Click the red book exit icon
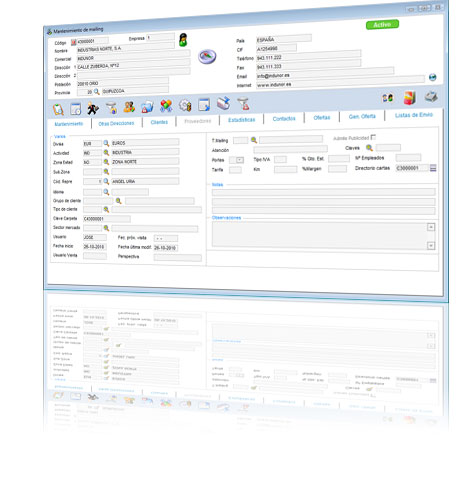This screenshot has height=480, width=475. click(410, 97)
